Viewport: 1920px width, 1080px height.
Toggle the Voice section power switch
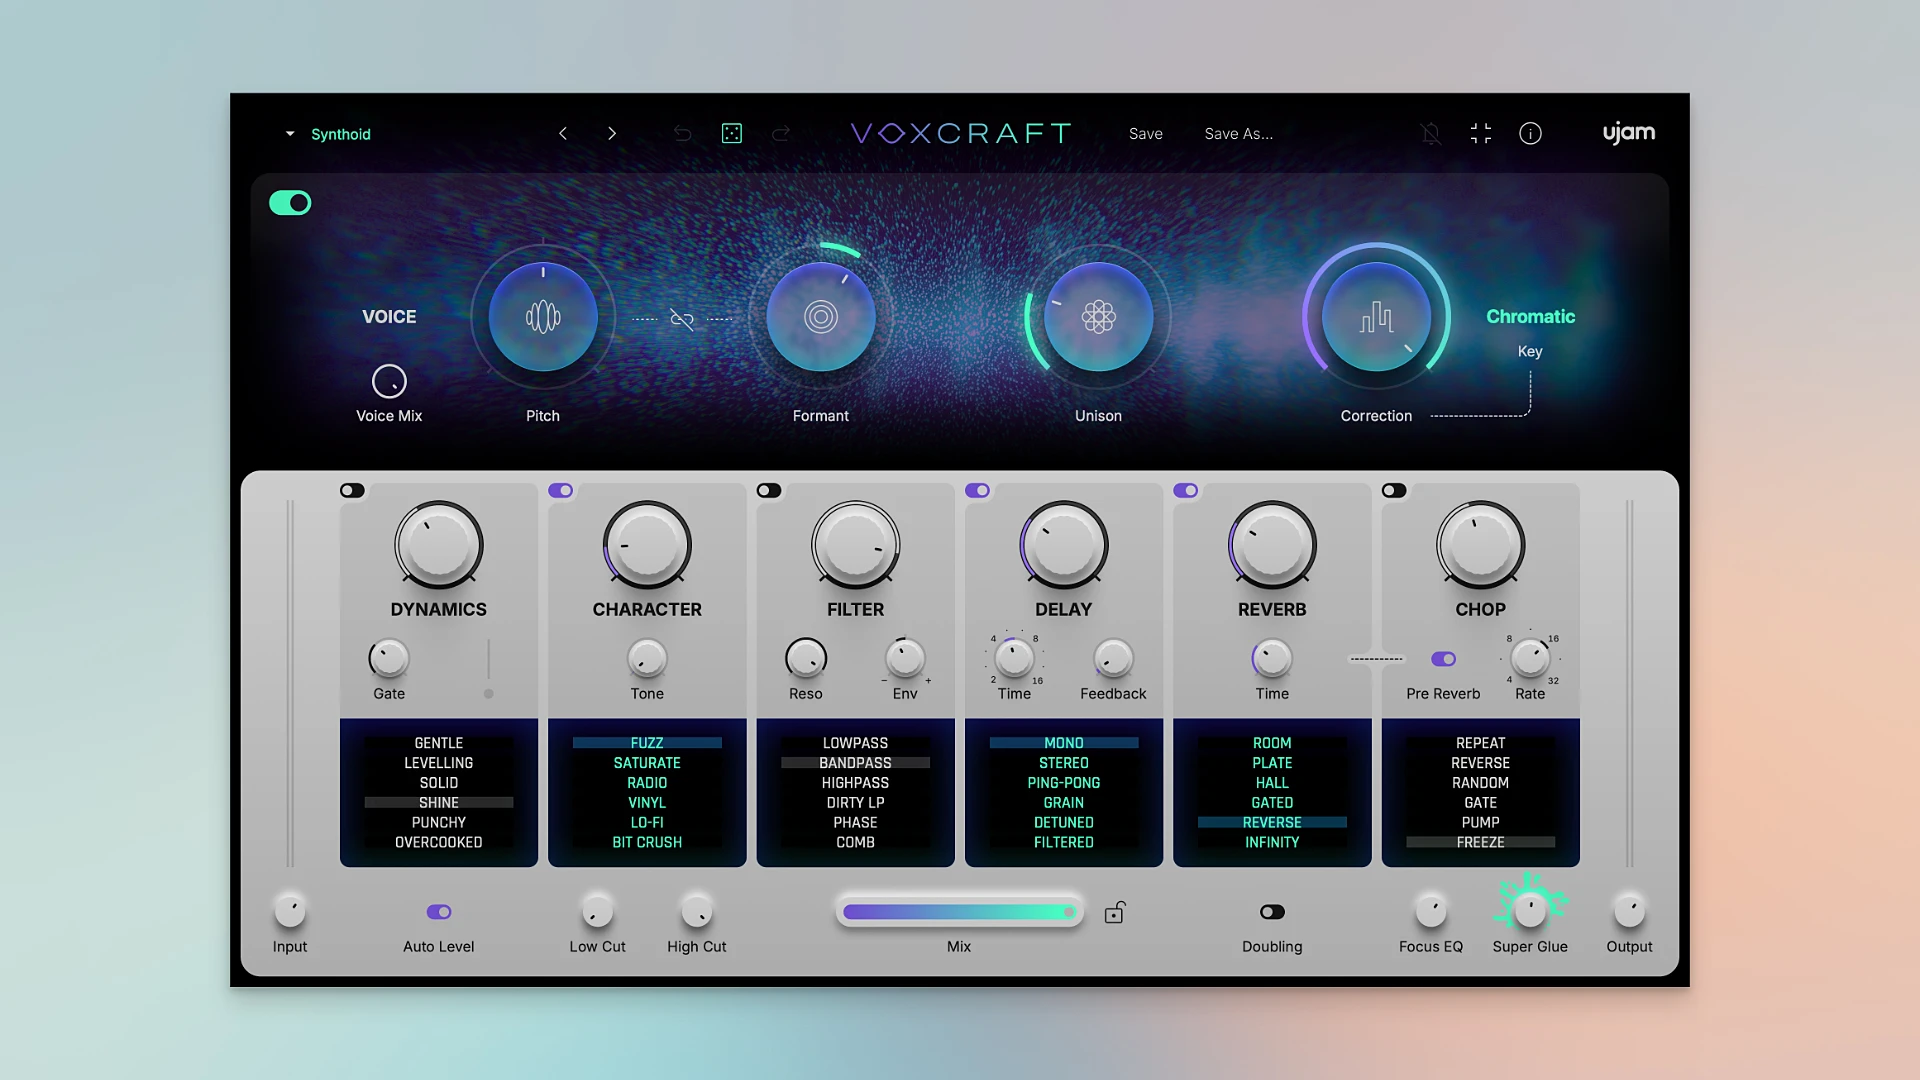tap(290, 202)
